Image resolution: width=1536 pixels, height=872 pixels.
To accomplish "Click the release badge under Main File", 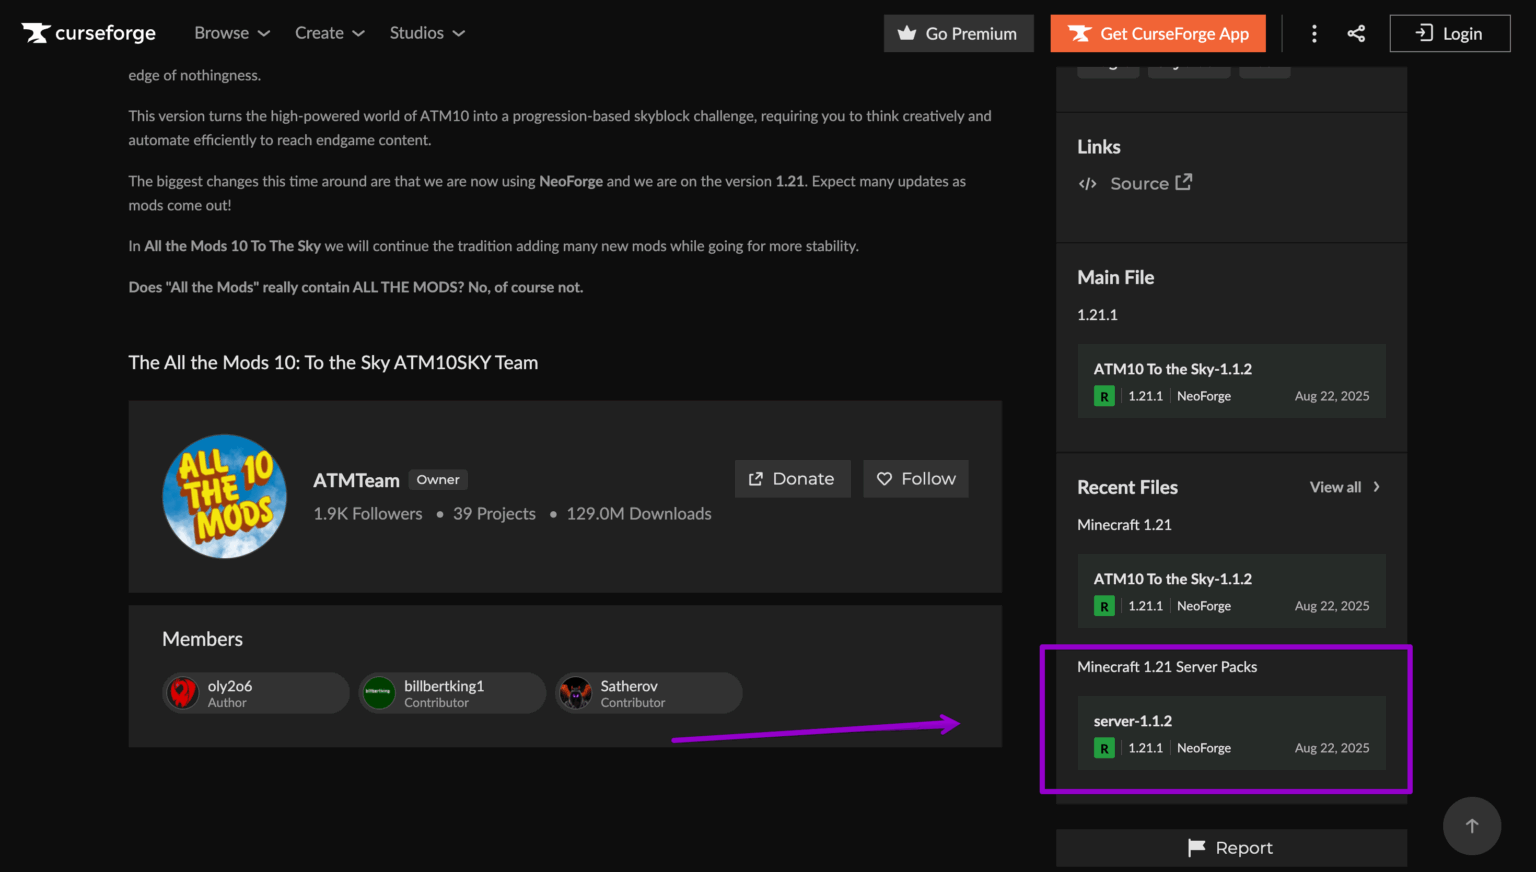I will click(x=1104, y=396).
